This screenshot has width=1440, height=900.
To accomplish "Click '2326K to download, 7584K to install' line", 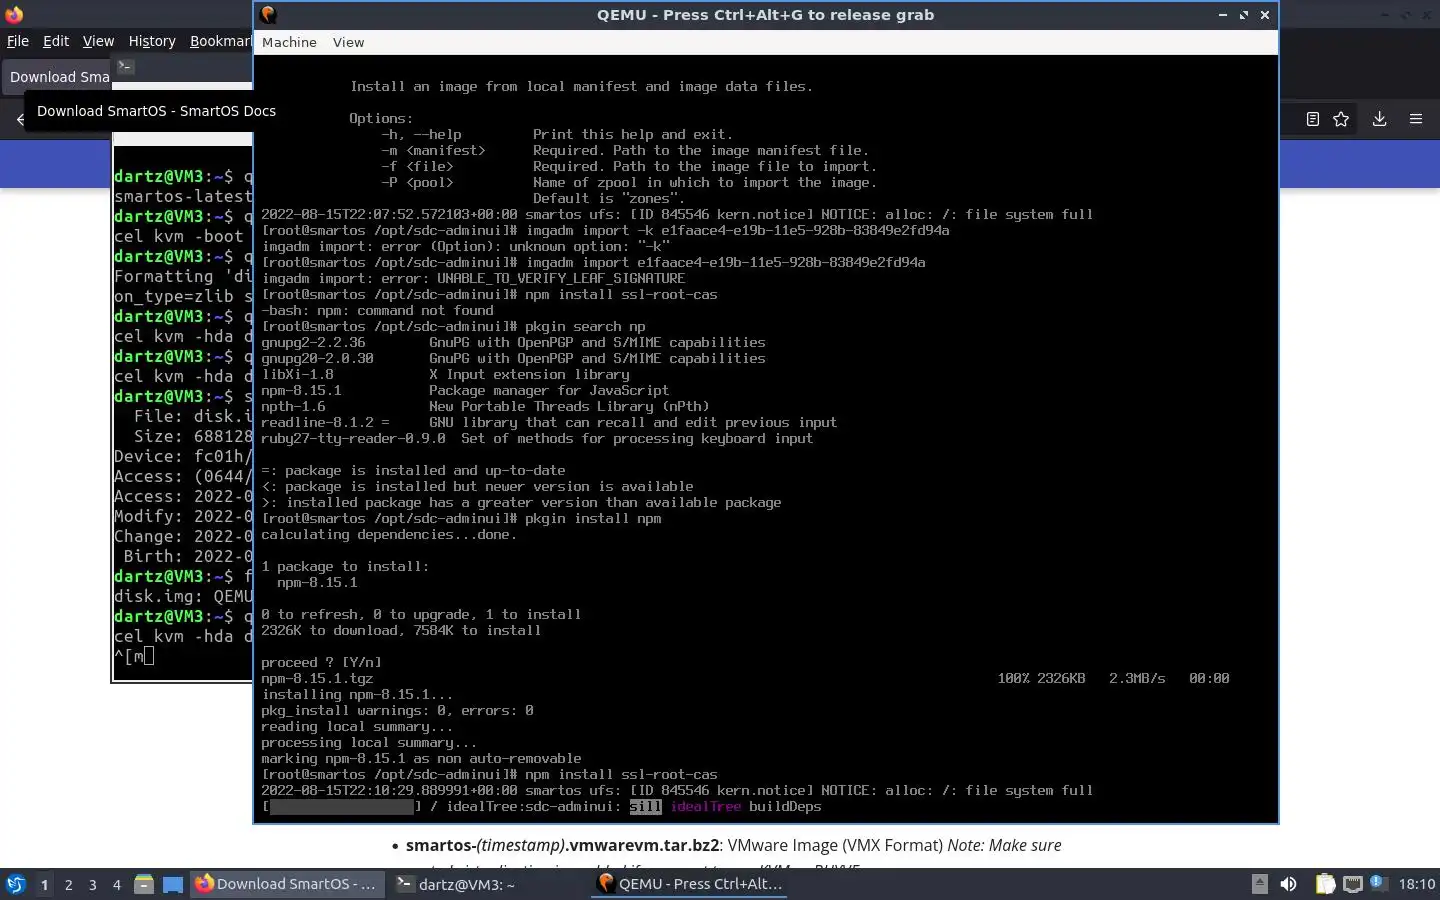I will [401, 630].
